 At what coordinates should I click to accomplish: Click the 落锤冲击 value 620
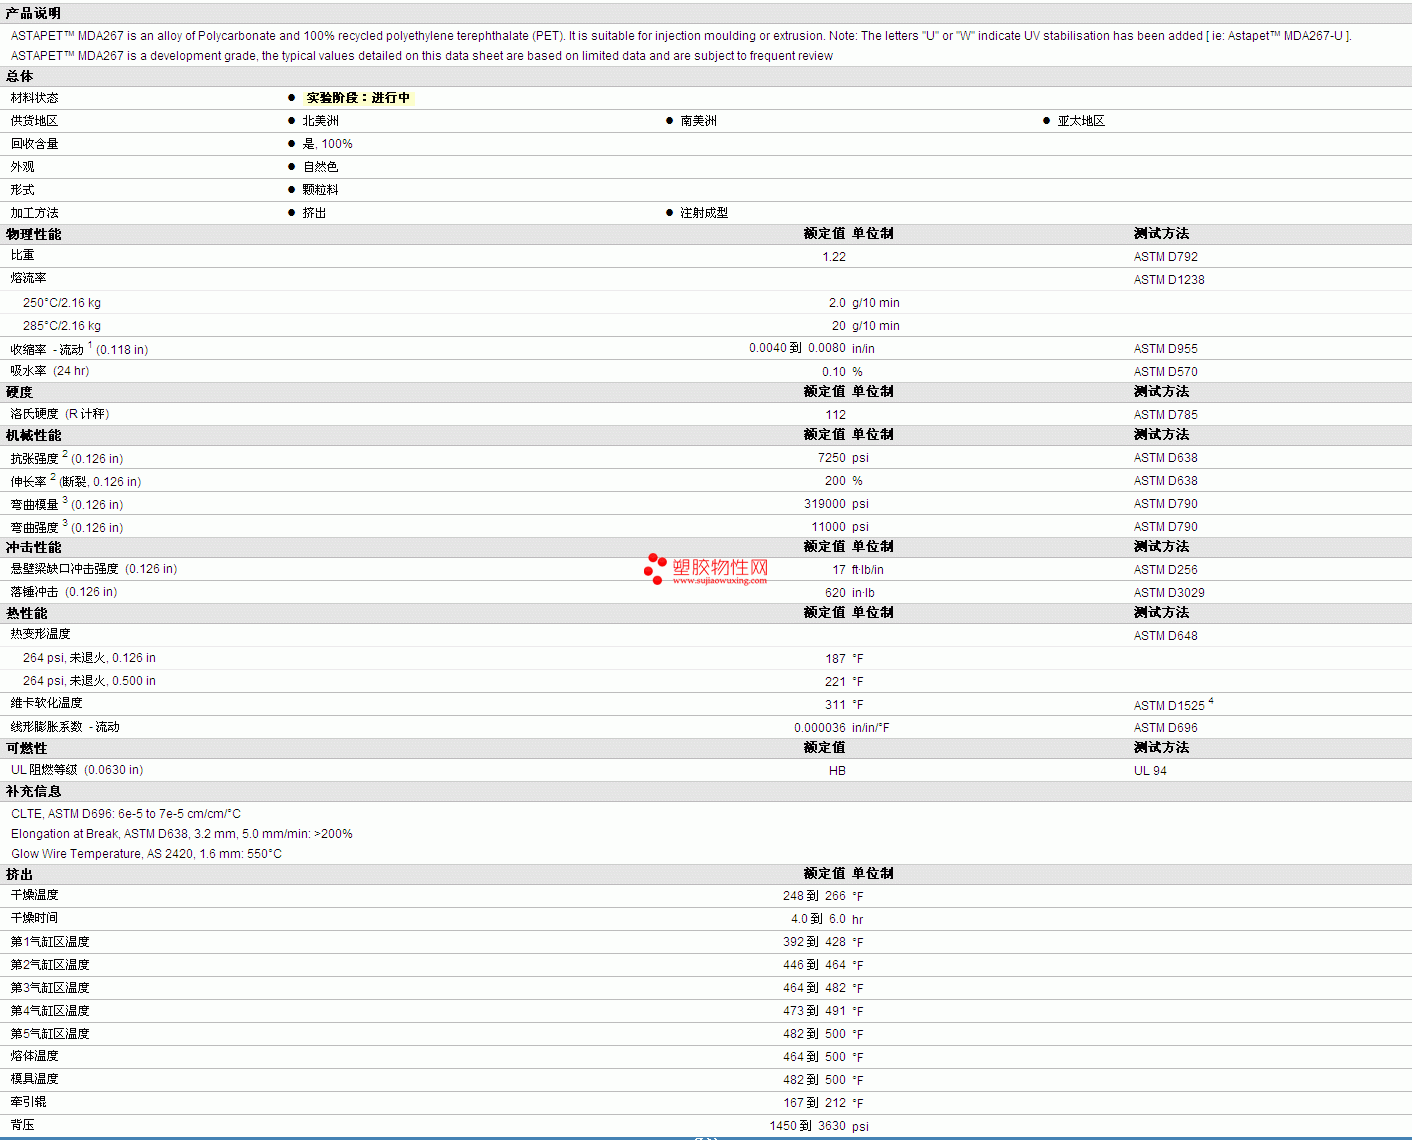(x=836, y=593)
